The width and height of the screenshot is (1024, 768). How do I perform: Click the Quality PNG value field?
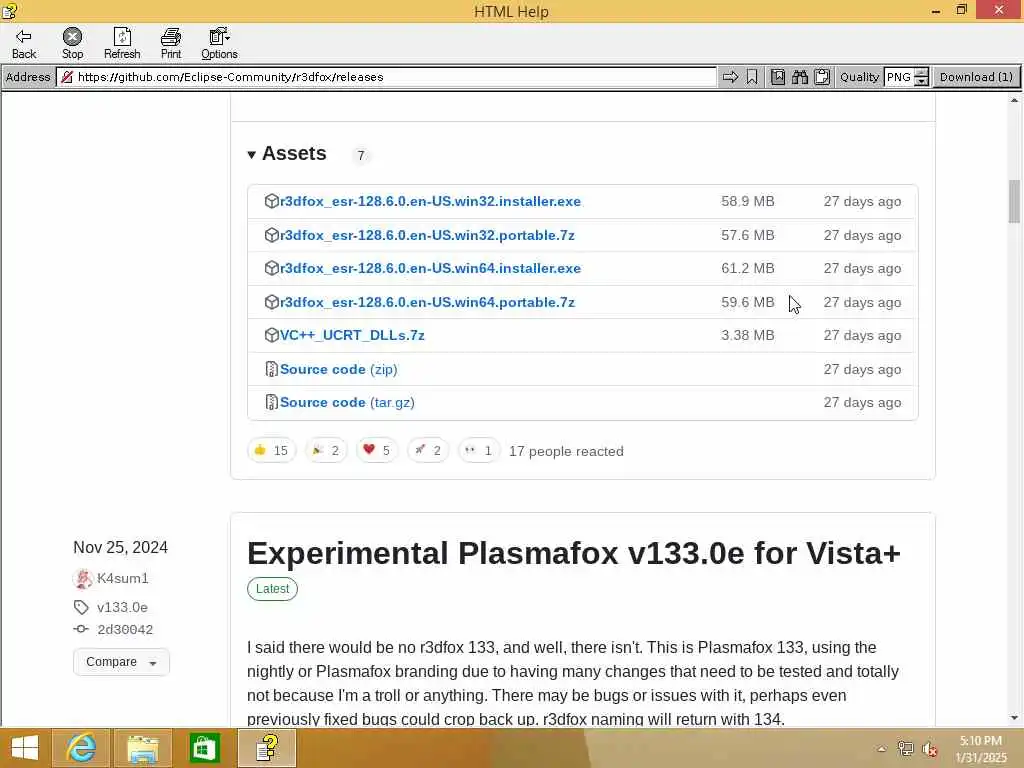point(899,77)
